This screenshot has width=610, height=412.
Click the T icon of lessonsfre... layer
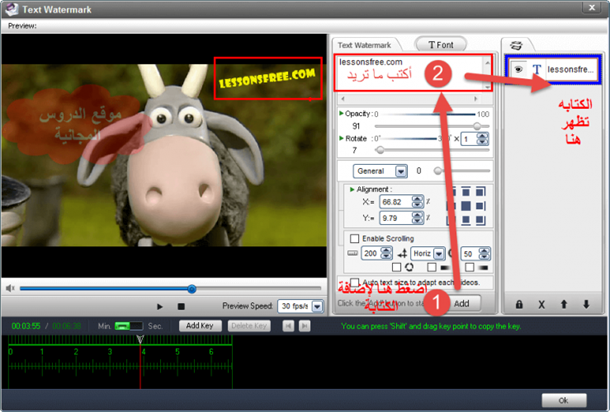click(536, 70)
